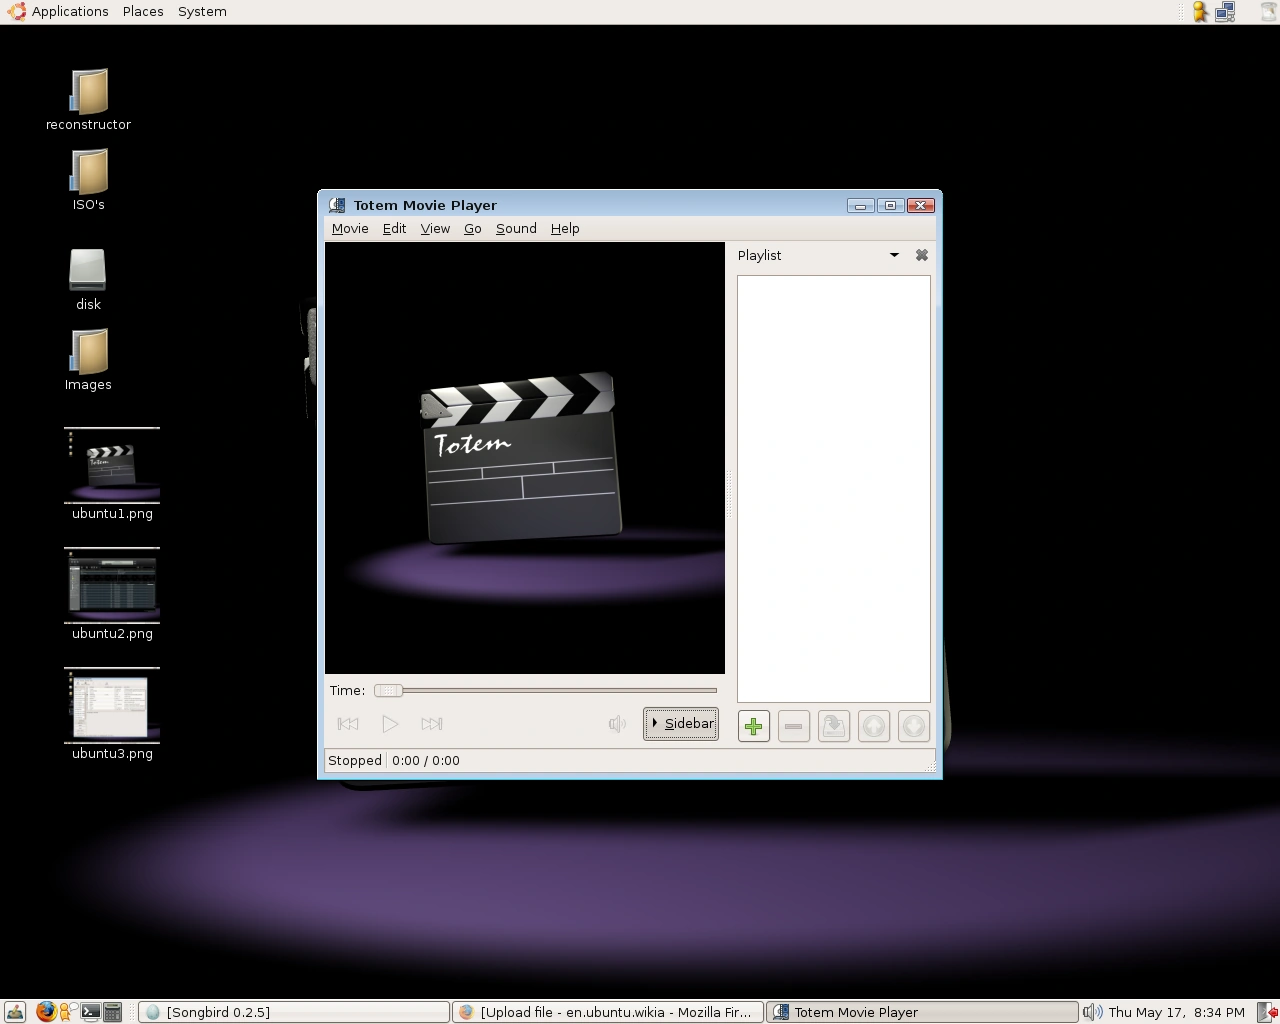
Task: Open the Sound menu
Action: [x=516, y=229]
